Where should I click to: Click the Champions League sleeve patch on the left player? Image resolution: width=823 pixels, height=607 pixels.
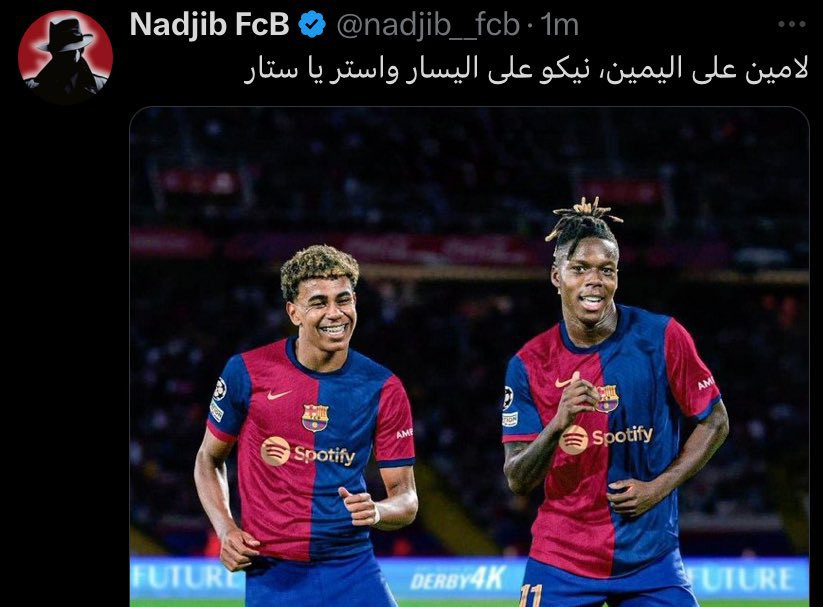coord(219,390)
